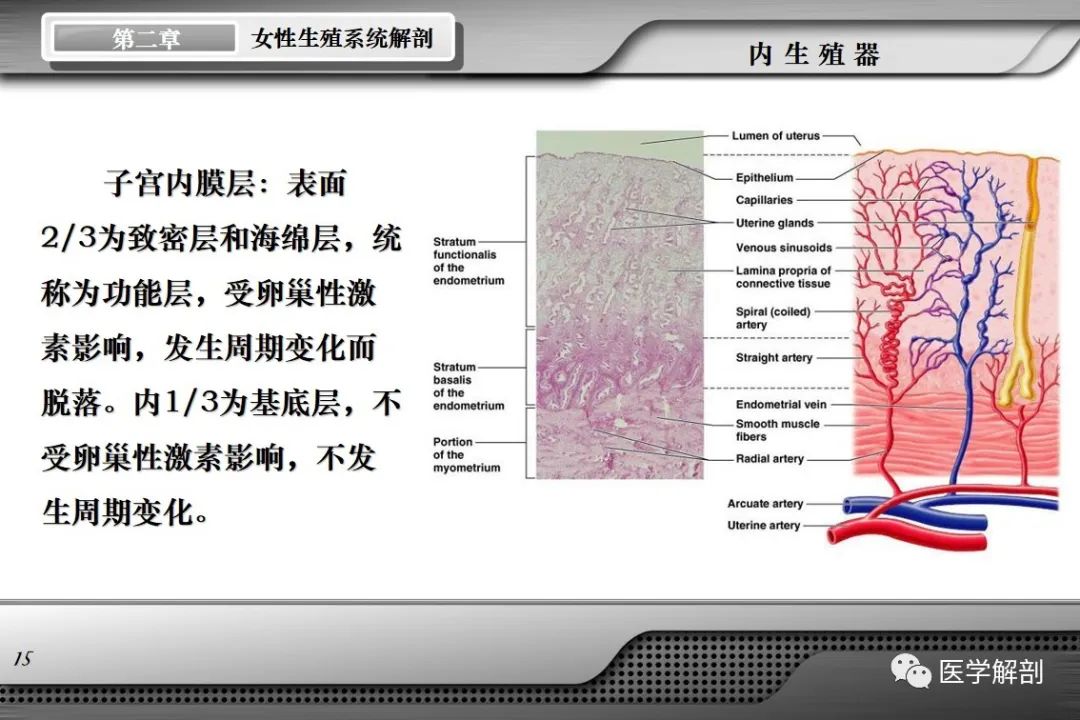Click the histology micrograph image

[x=620, y=305]
